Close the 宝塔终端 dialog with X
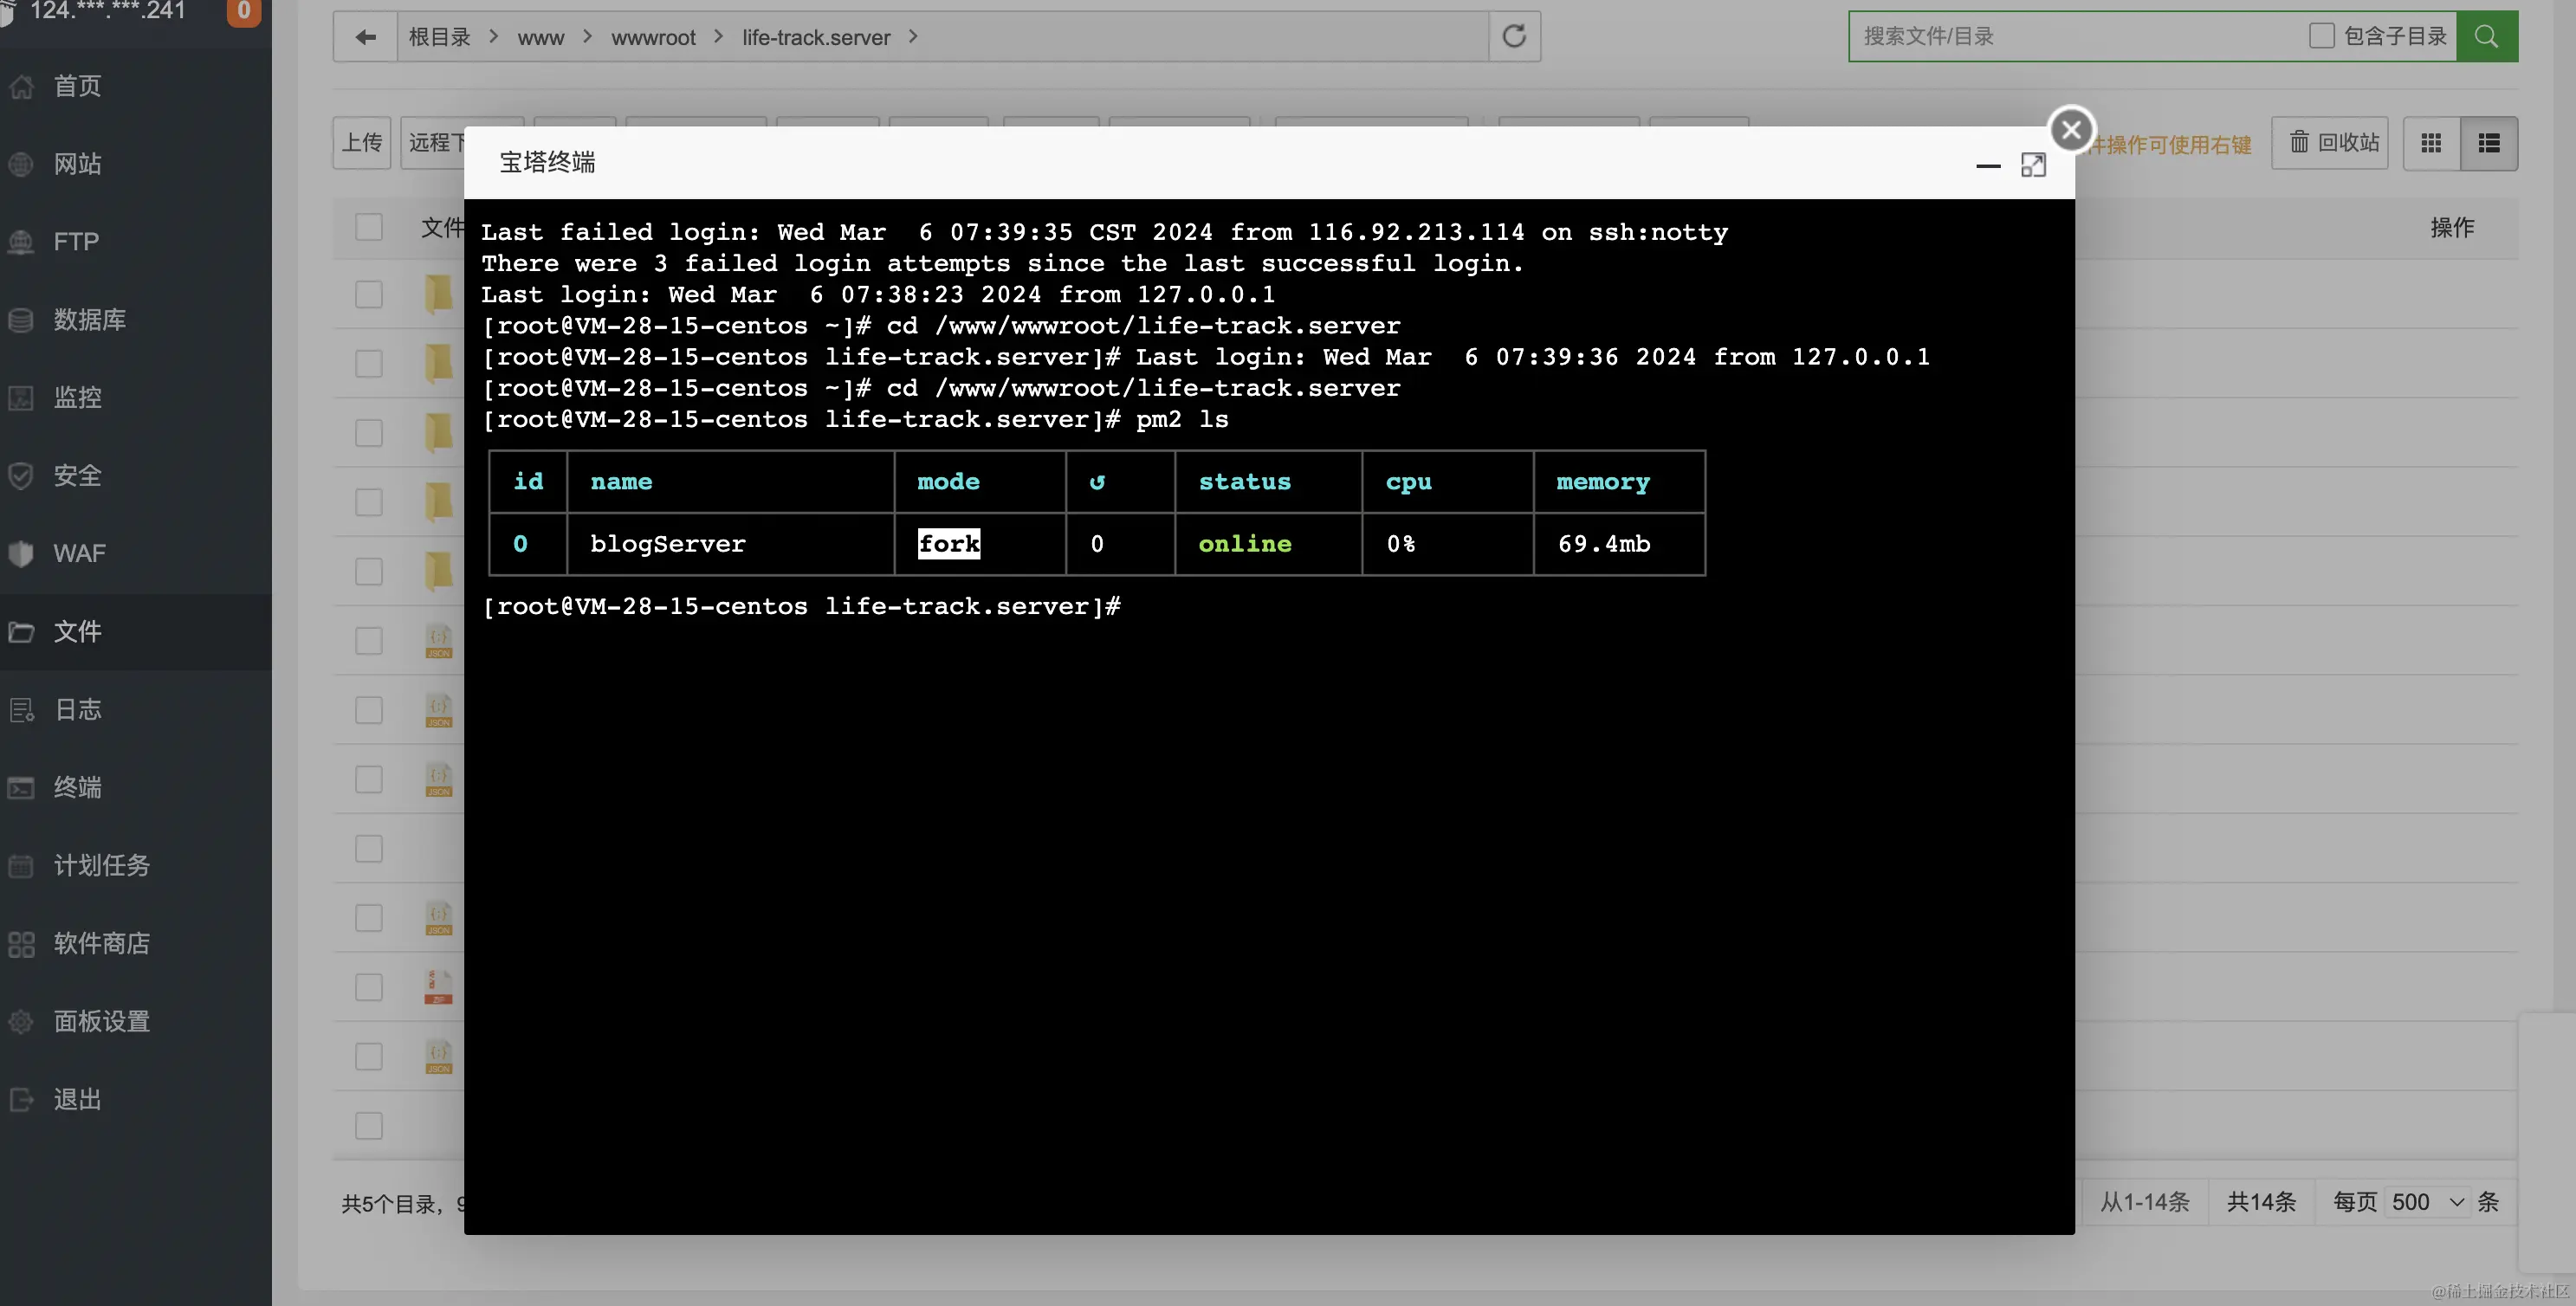The width and height of the screenshot is (2576, 1306). tap(2071, 129)
